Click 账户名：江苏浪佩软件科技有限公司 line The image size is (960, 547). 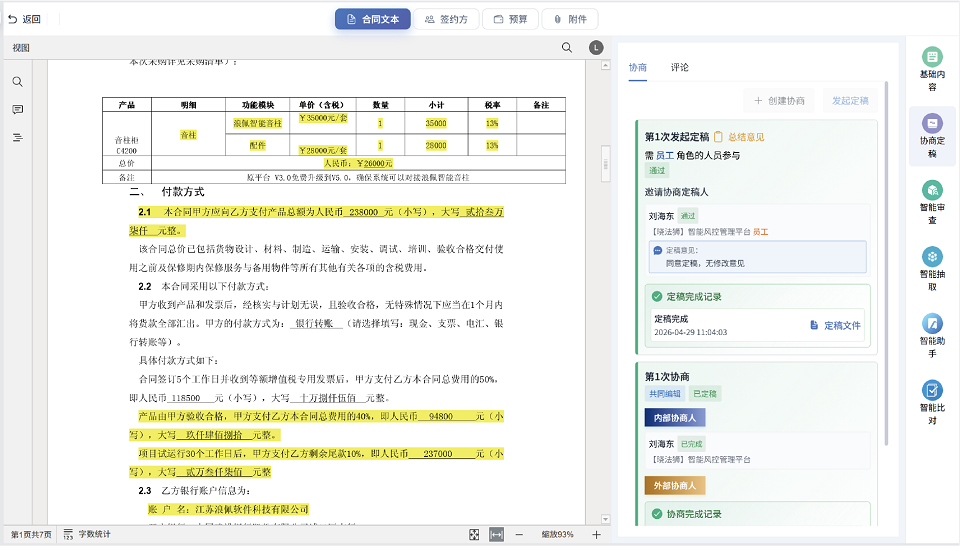pyautogui.click(x=228, y=510)
